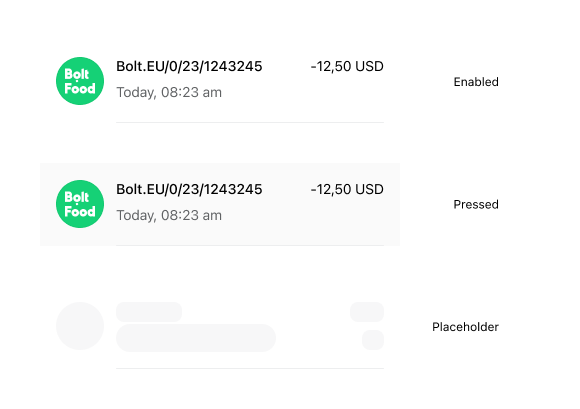Click the gray highlighted Pressed row background

(220, 204)
